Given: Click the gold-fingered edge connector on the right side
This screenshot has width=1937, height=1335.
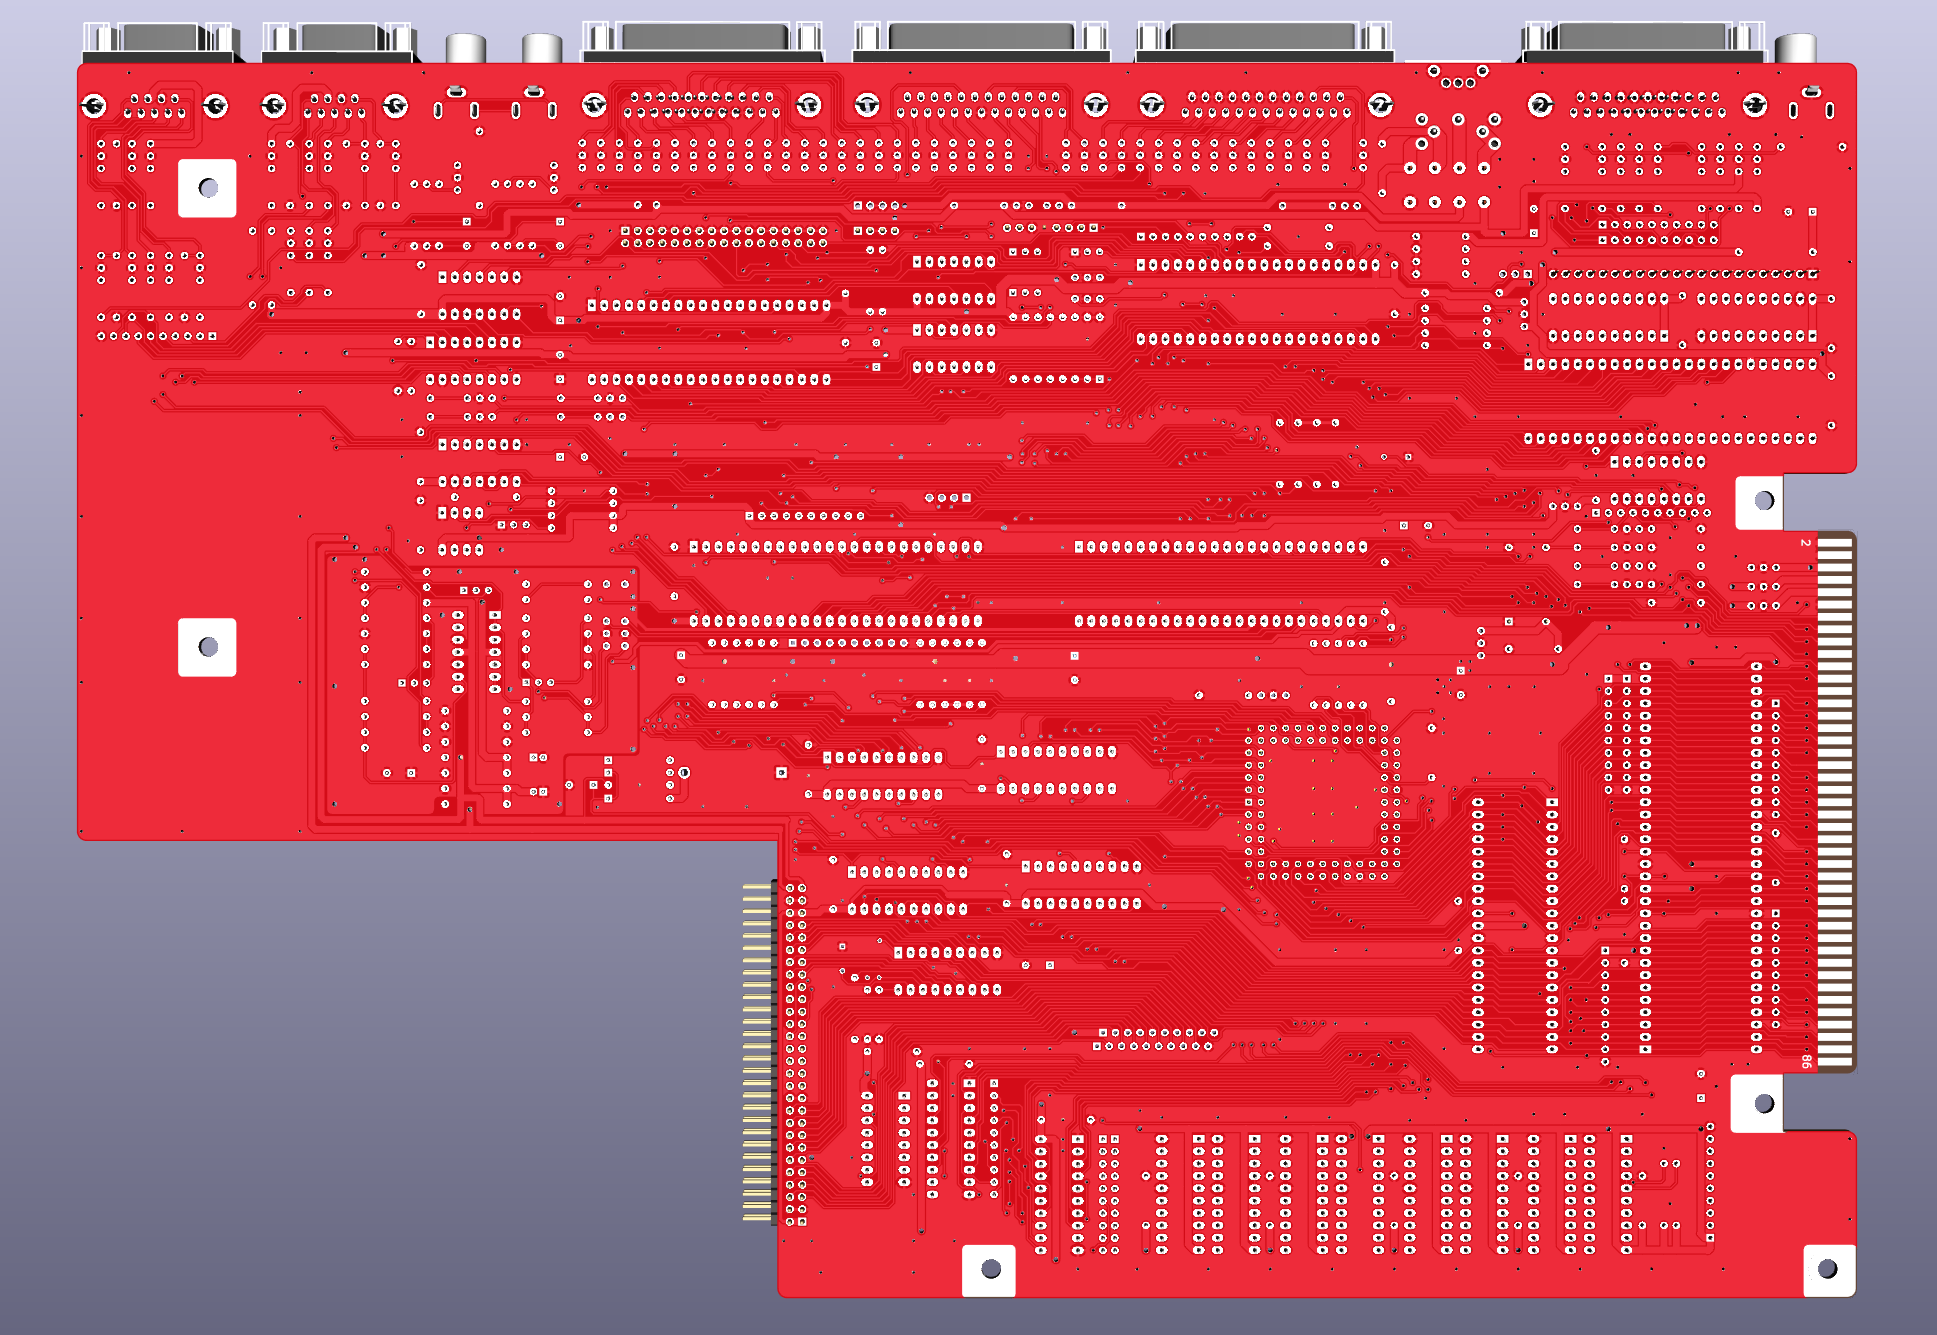Looking at the screenshot, I should (x=1835, y=800).
